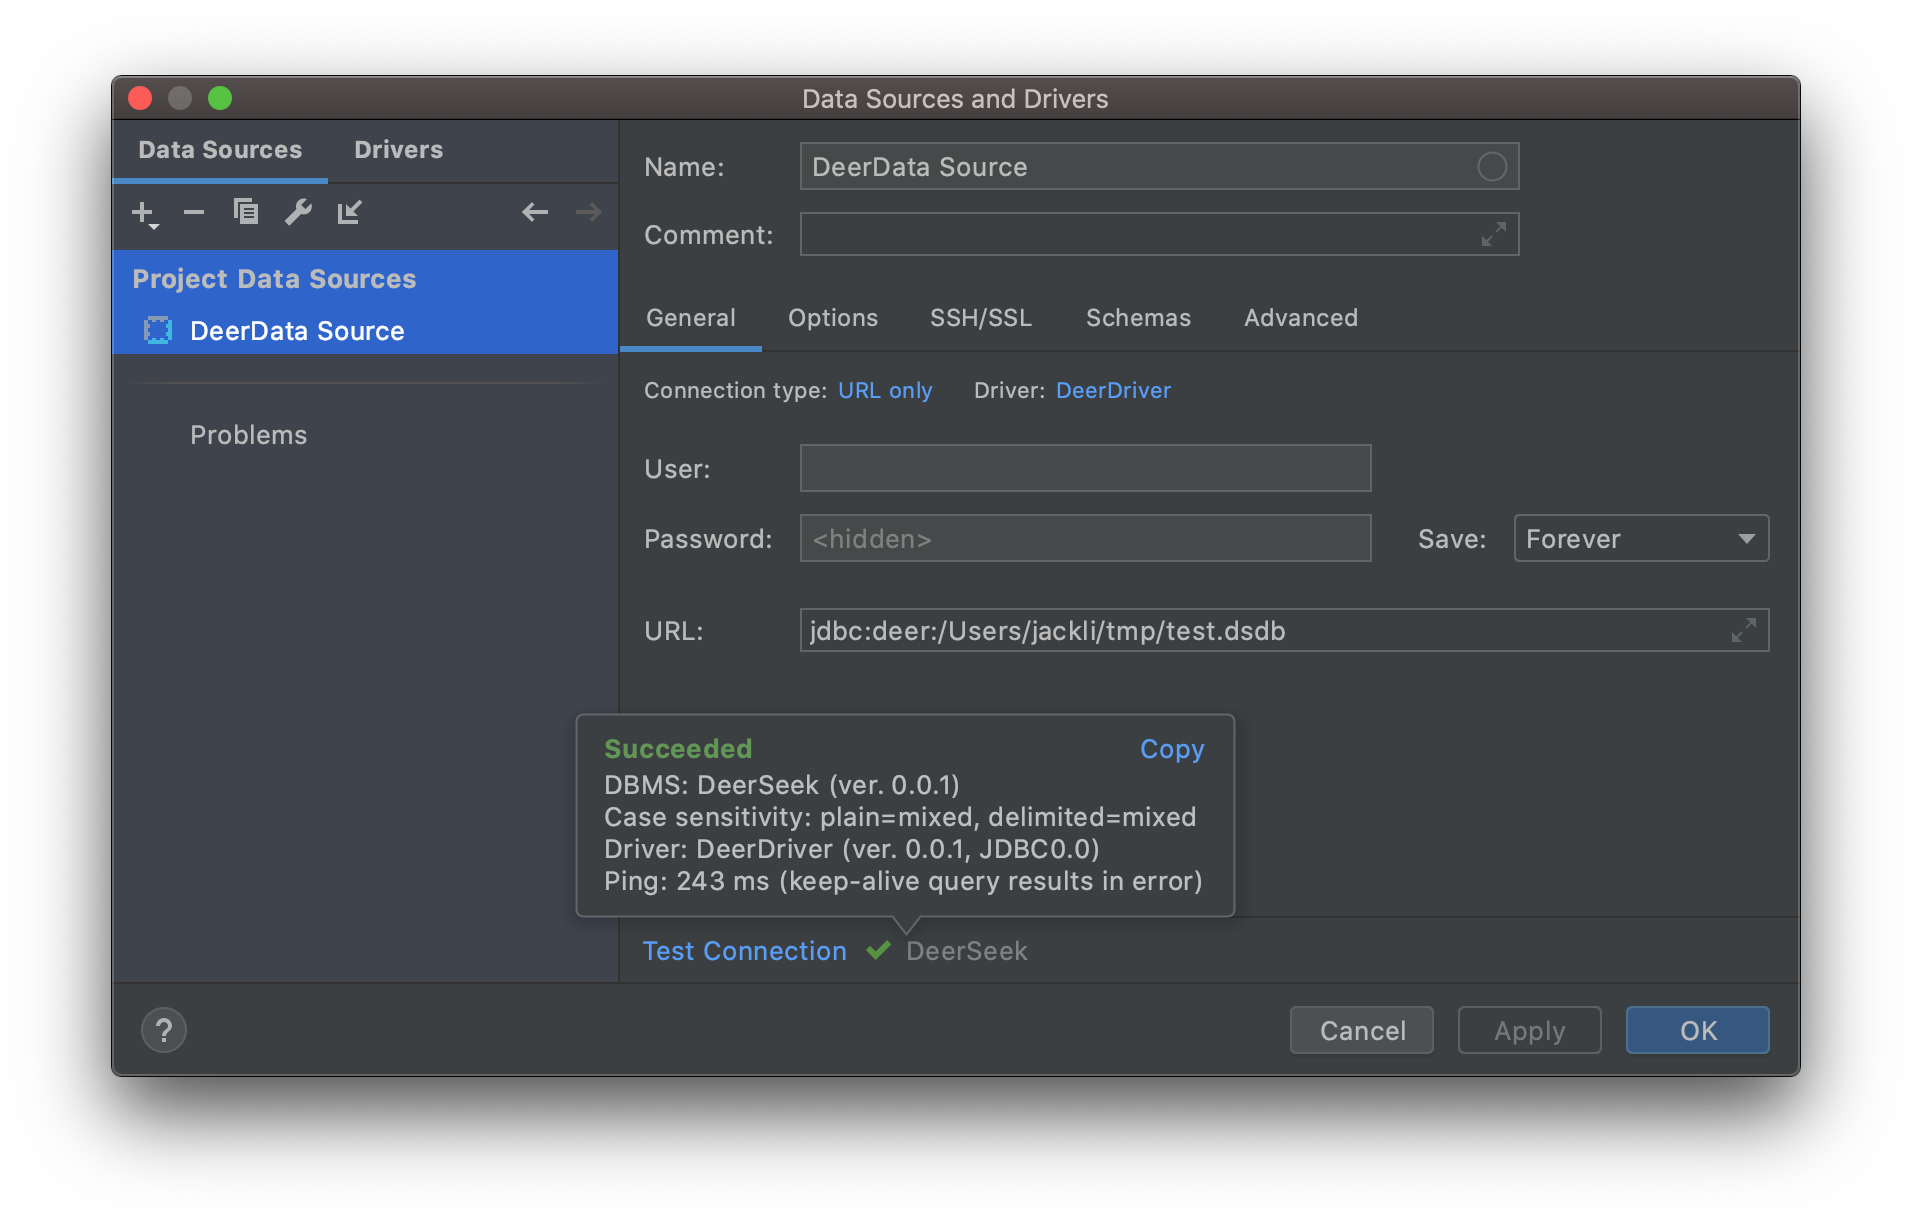Click the Apply button

1529,1030
